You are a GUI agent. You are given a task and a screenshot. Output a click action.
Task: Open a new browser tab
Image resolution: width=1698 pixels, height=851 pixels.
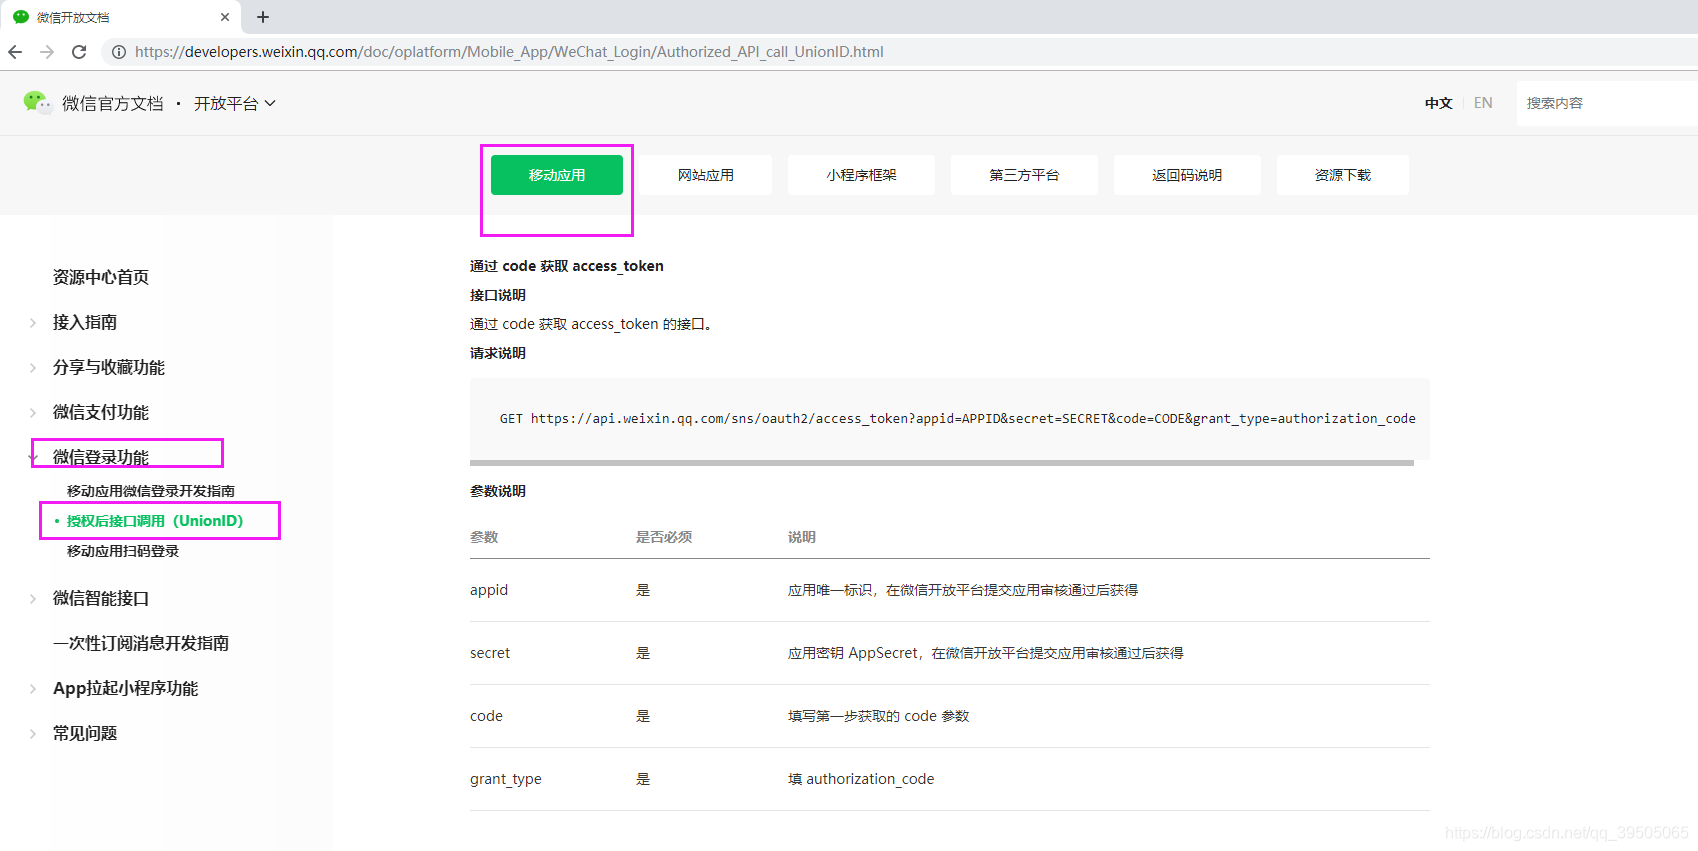point(263,17)
